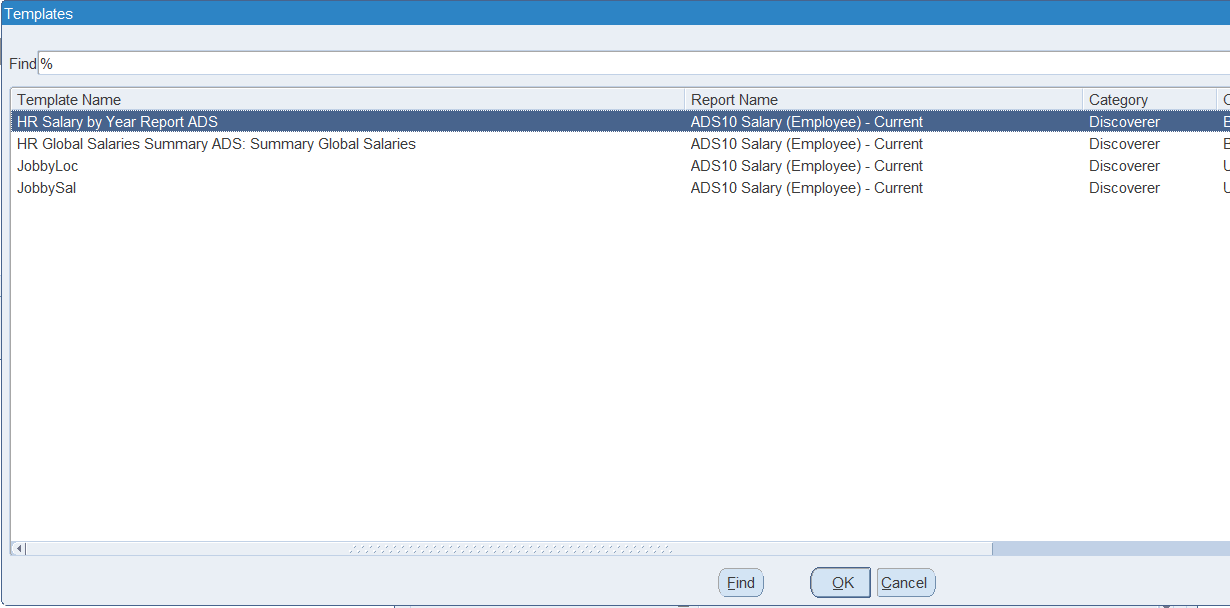Select HR Salary by Year Report ADS row
Screen dimensions: 1230x608
tap(620, 122)
